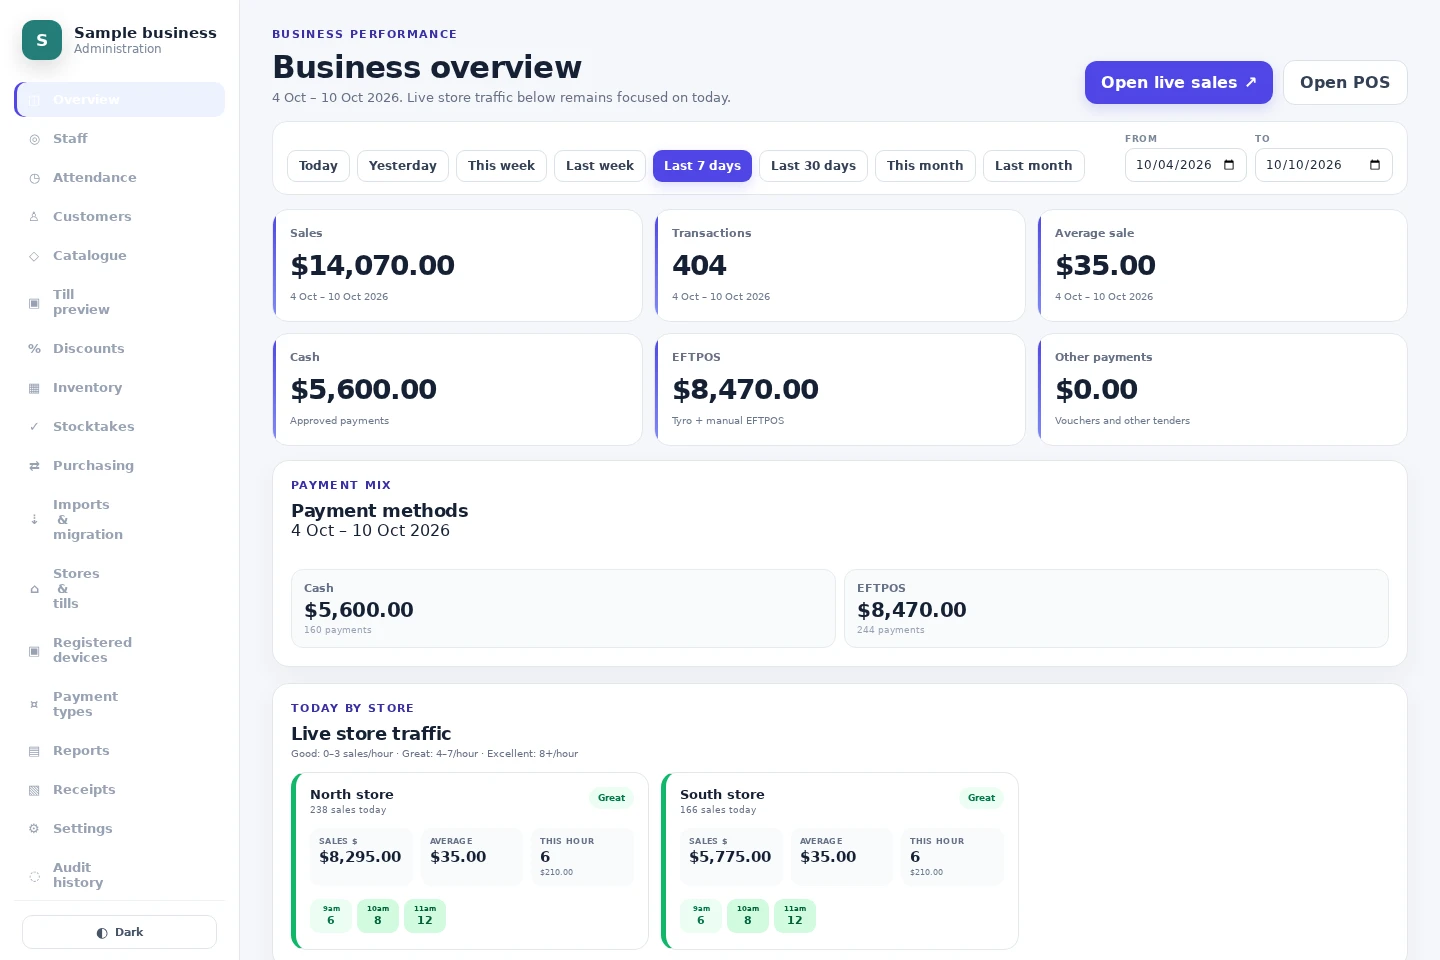Open calendar picker in FROM date field

point(1229,165)
